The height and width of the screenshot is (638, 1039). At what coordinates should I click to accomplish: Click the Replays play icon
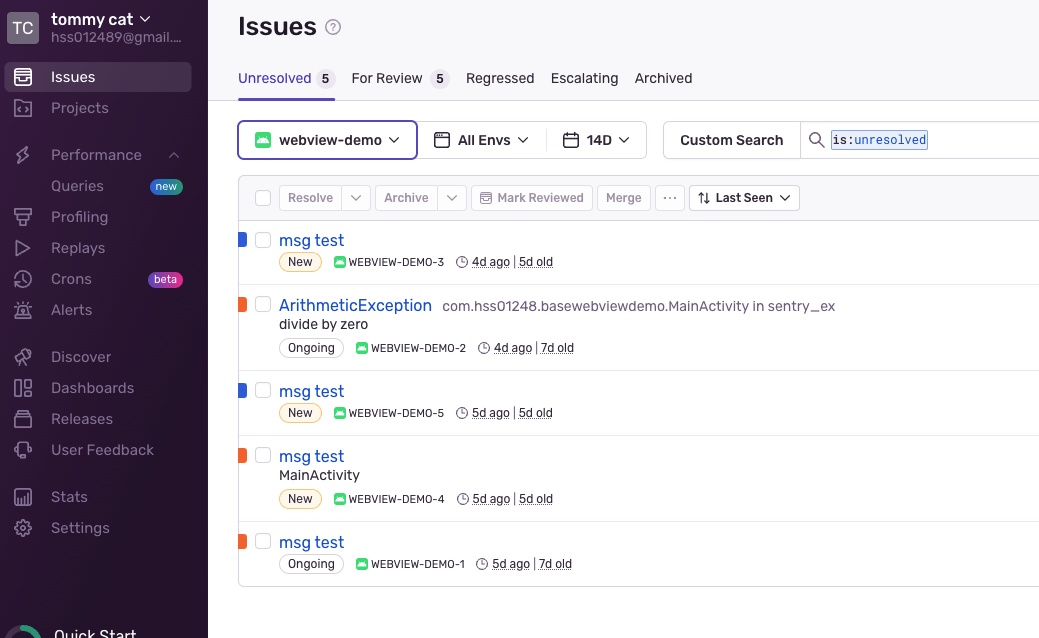23,248
